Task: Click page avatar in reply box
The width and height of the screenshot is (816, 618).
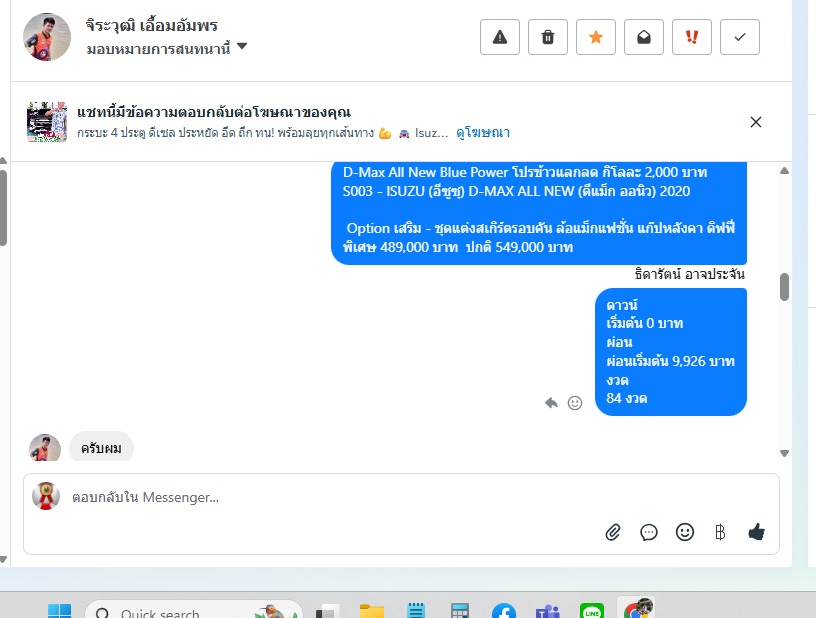Action: [46, 496]
